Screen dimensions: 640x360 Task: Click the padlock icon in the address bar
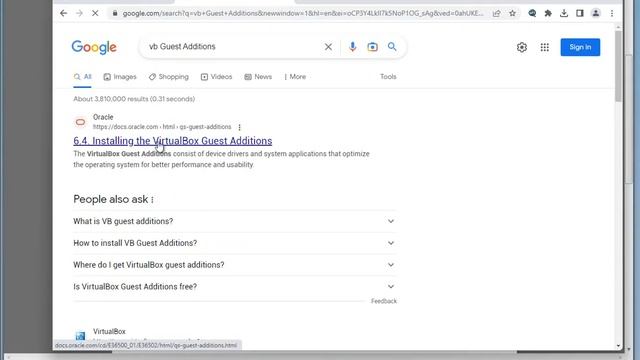tap(115, 13)
